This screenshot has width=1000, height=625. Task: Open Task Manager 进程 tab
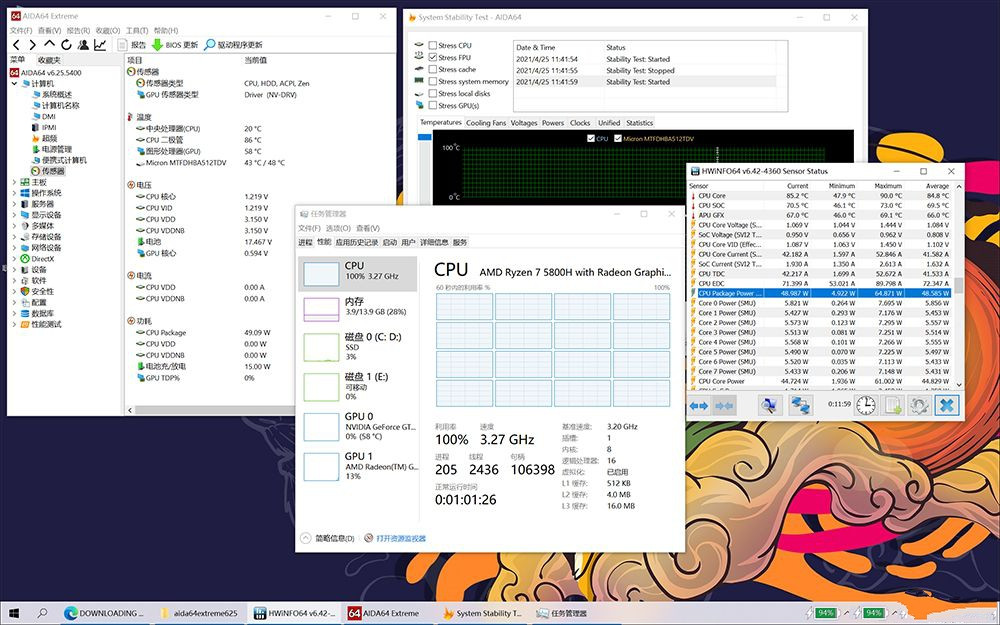[305, 242]
